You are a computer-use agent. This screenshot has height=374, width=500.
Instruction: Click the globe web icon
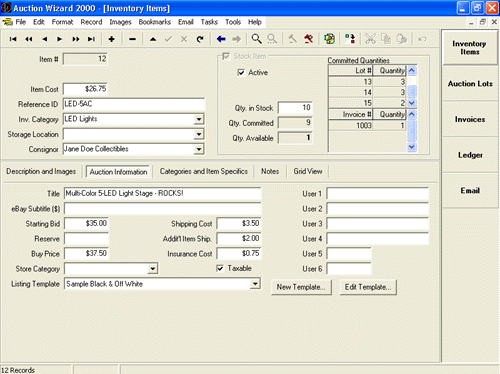(x=329, y=39)
